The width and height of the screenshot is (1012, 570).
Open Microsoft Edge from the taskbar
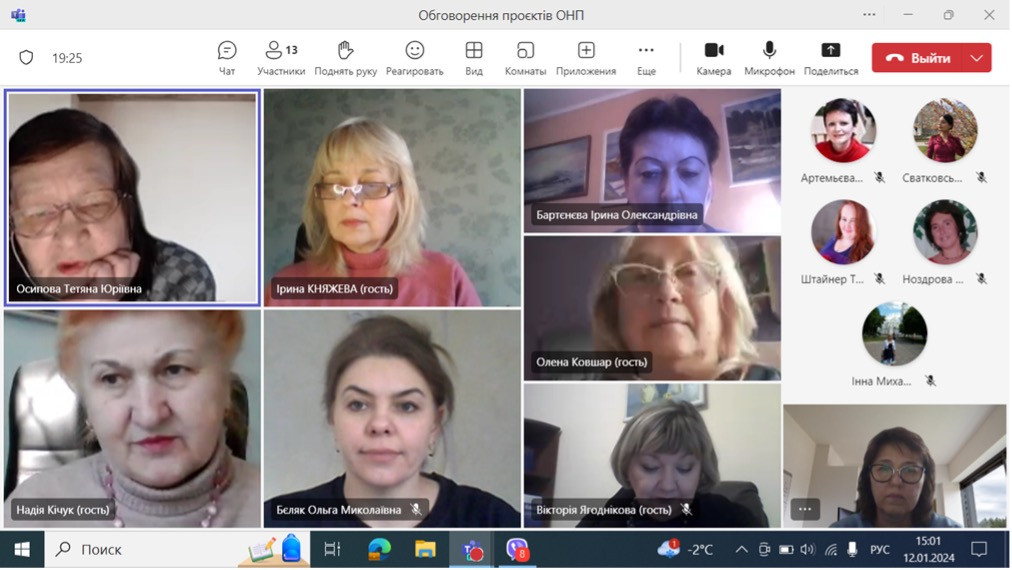coord(380,549)
